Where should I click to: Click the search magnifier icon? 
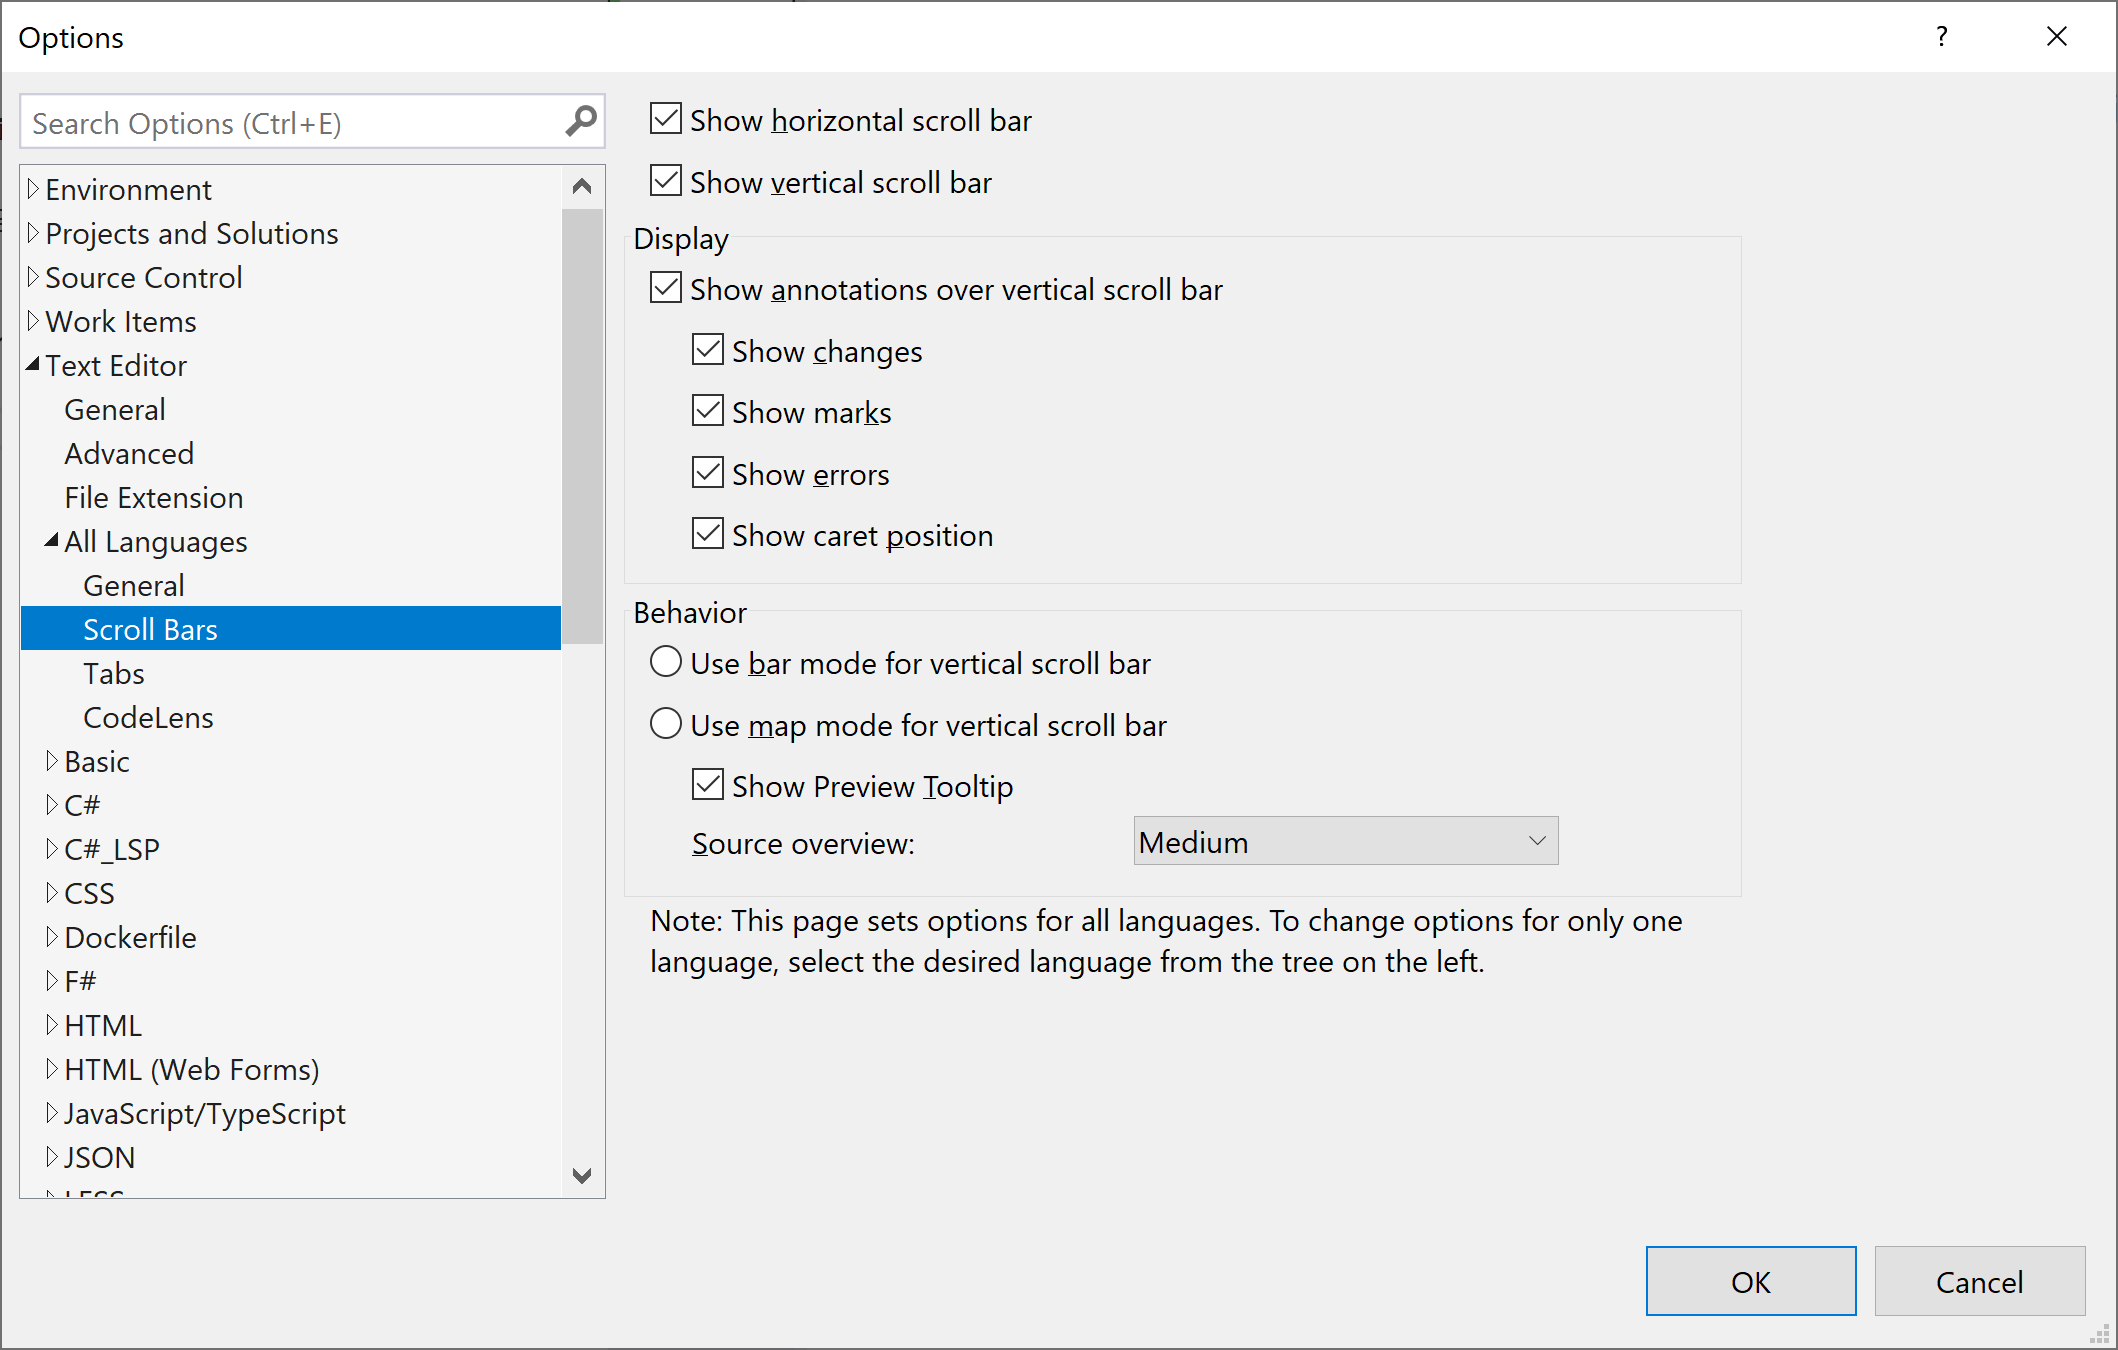(581, 122)
